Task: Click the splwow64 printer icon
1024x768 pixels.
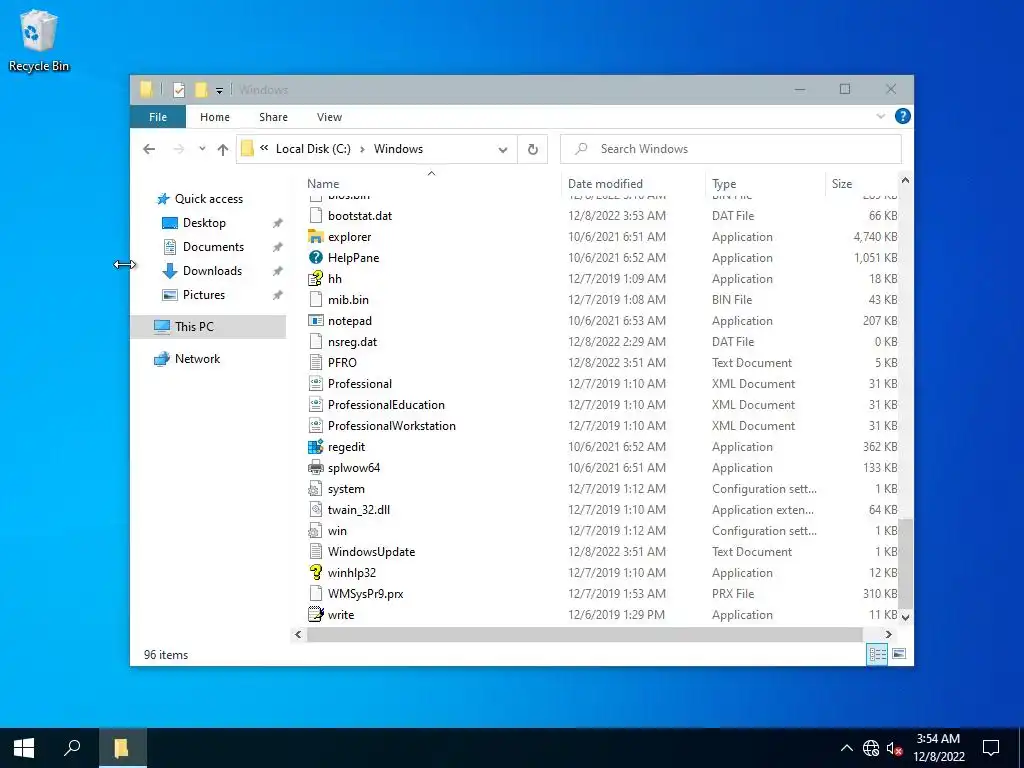Action: point(315,468)
